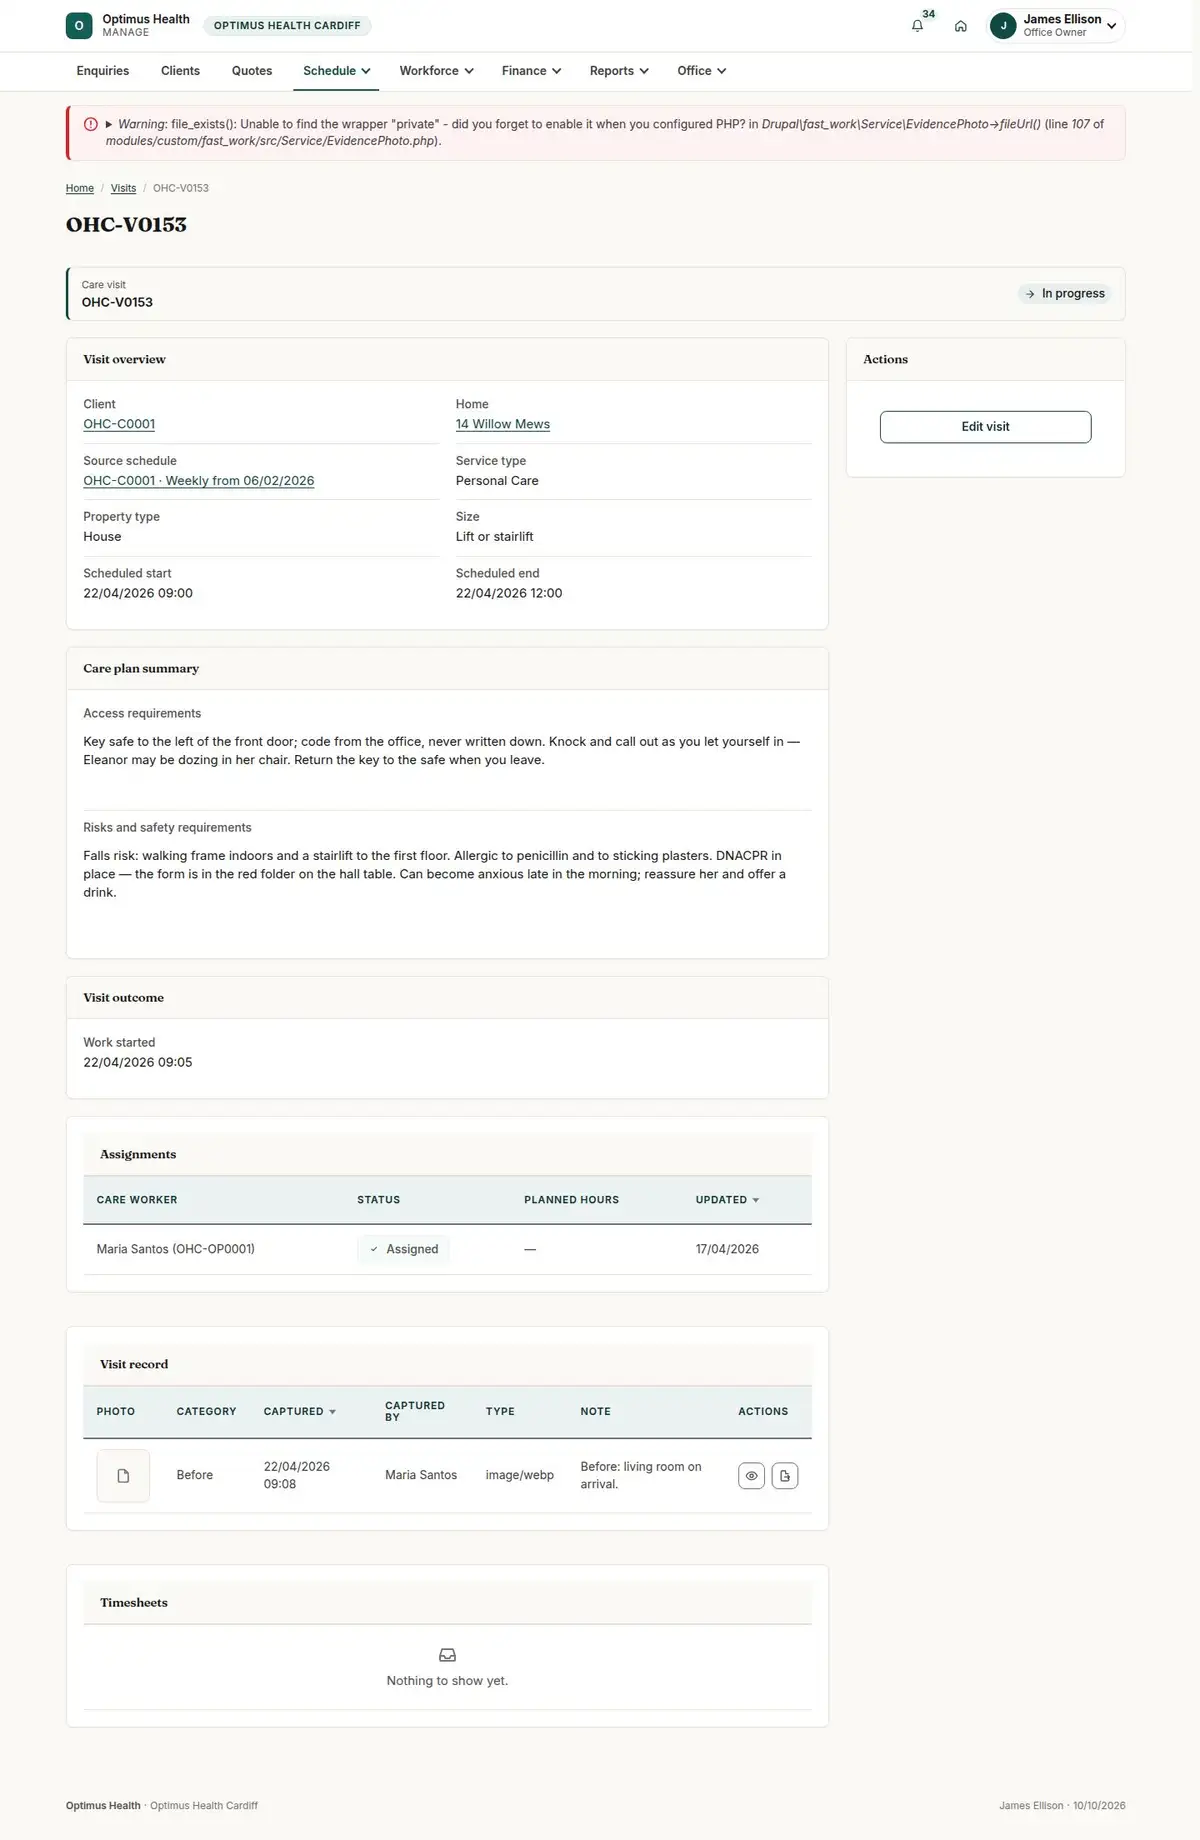Click the J user avatar circle

(1003, 26)
